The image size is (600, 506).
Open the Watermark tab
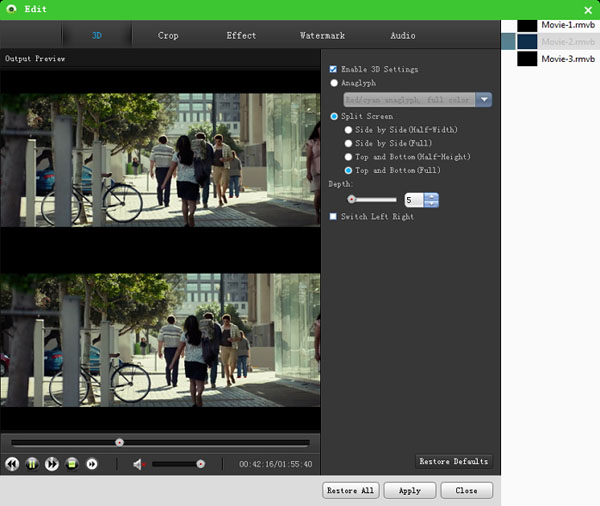click(322, 36)
